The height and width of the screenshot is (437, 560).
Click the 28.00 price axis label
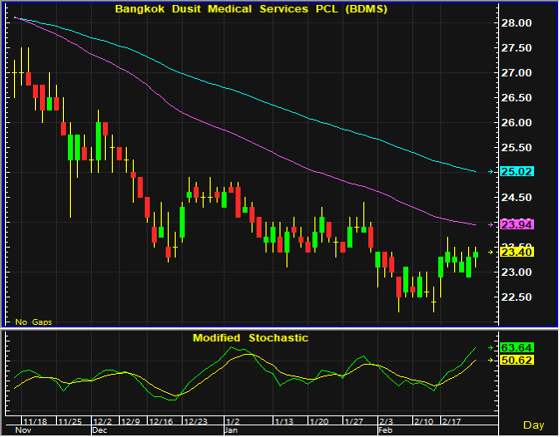(x=516, y=23)
